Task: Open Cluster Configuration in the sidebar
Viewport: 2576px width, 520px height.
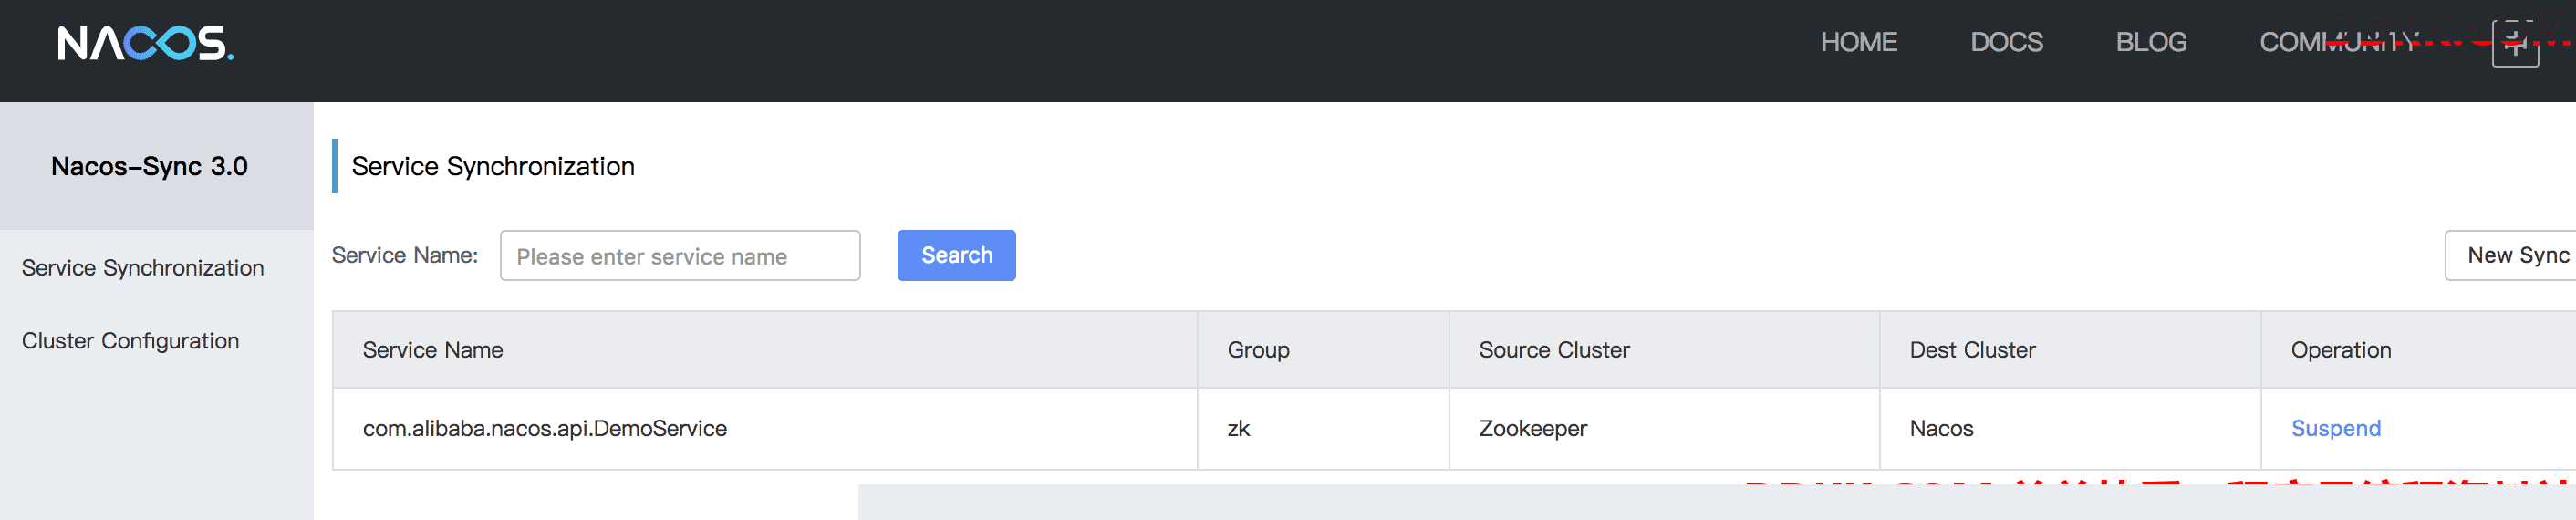Action: [x=130, y=341]
